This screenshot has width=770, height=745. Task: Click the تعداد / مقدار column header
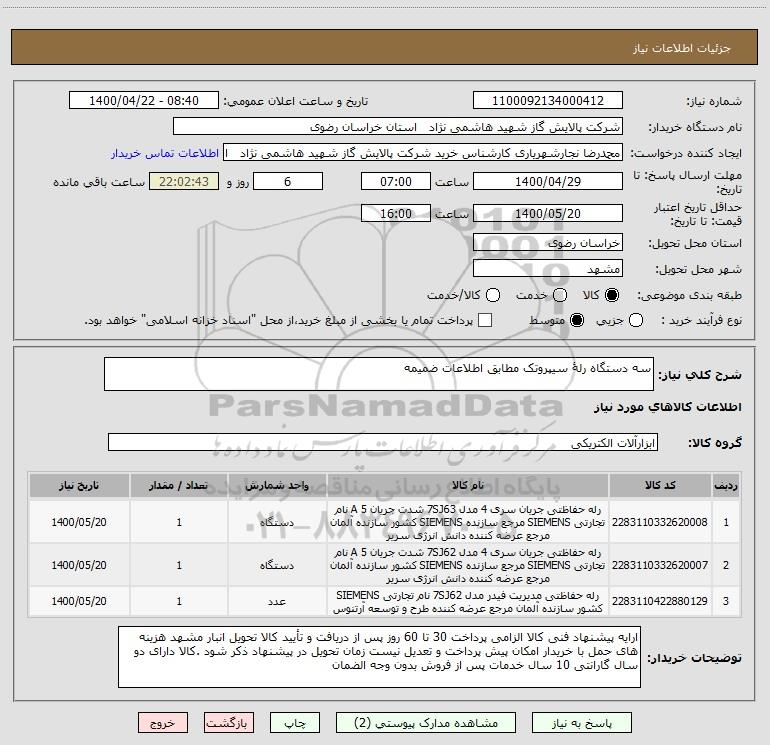[179, 485]
